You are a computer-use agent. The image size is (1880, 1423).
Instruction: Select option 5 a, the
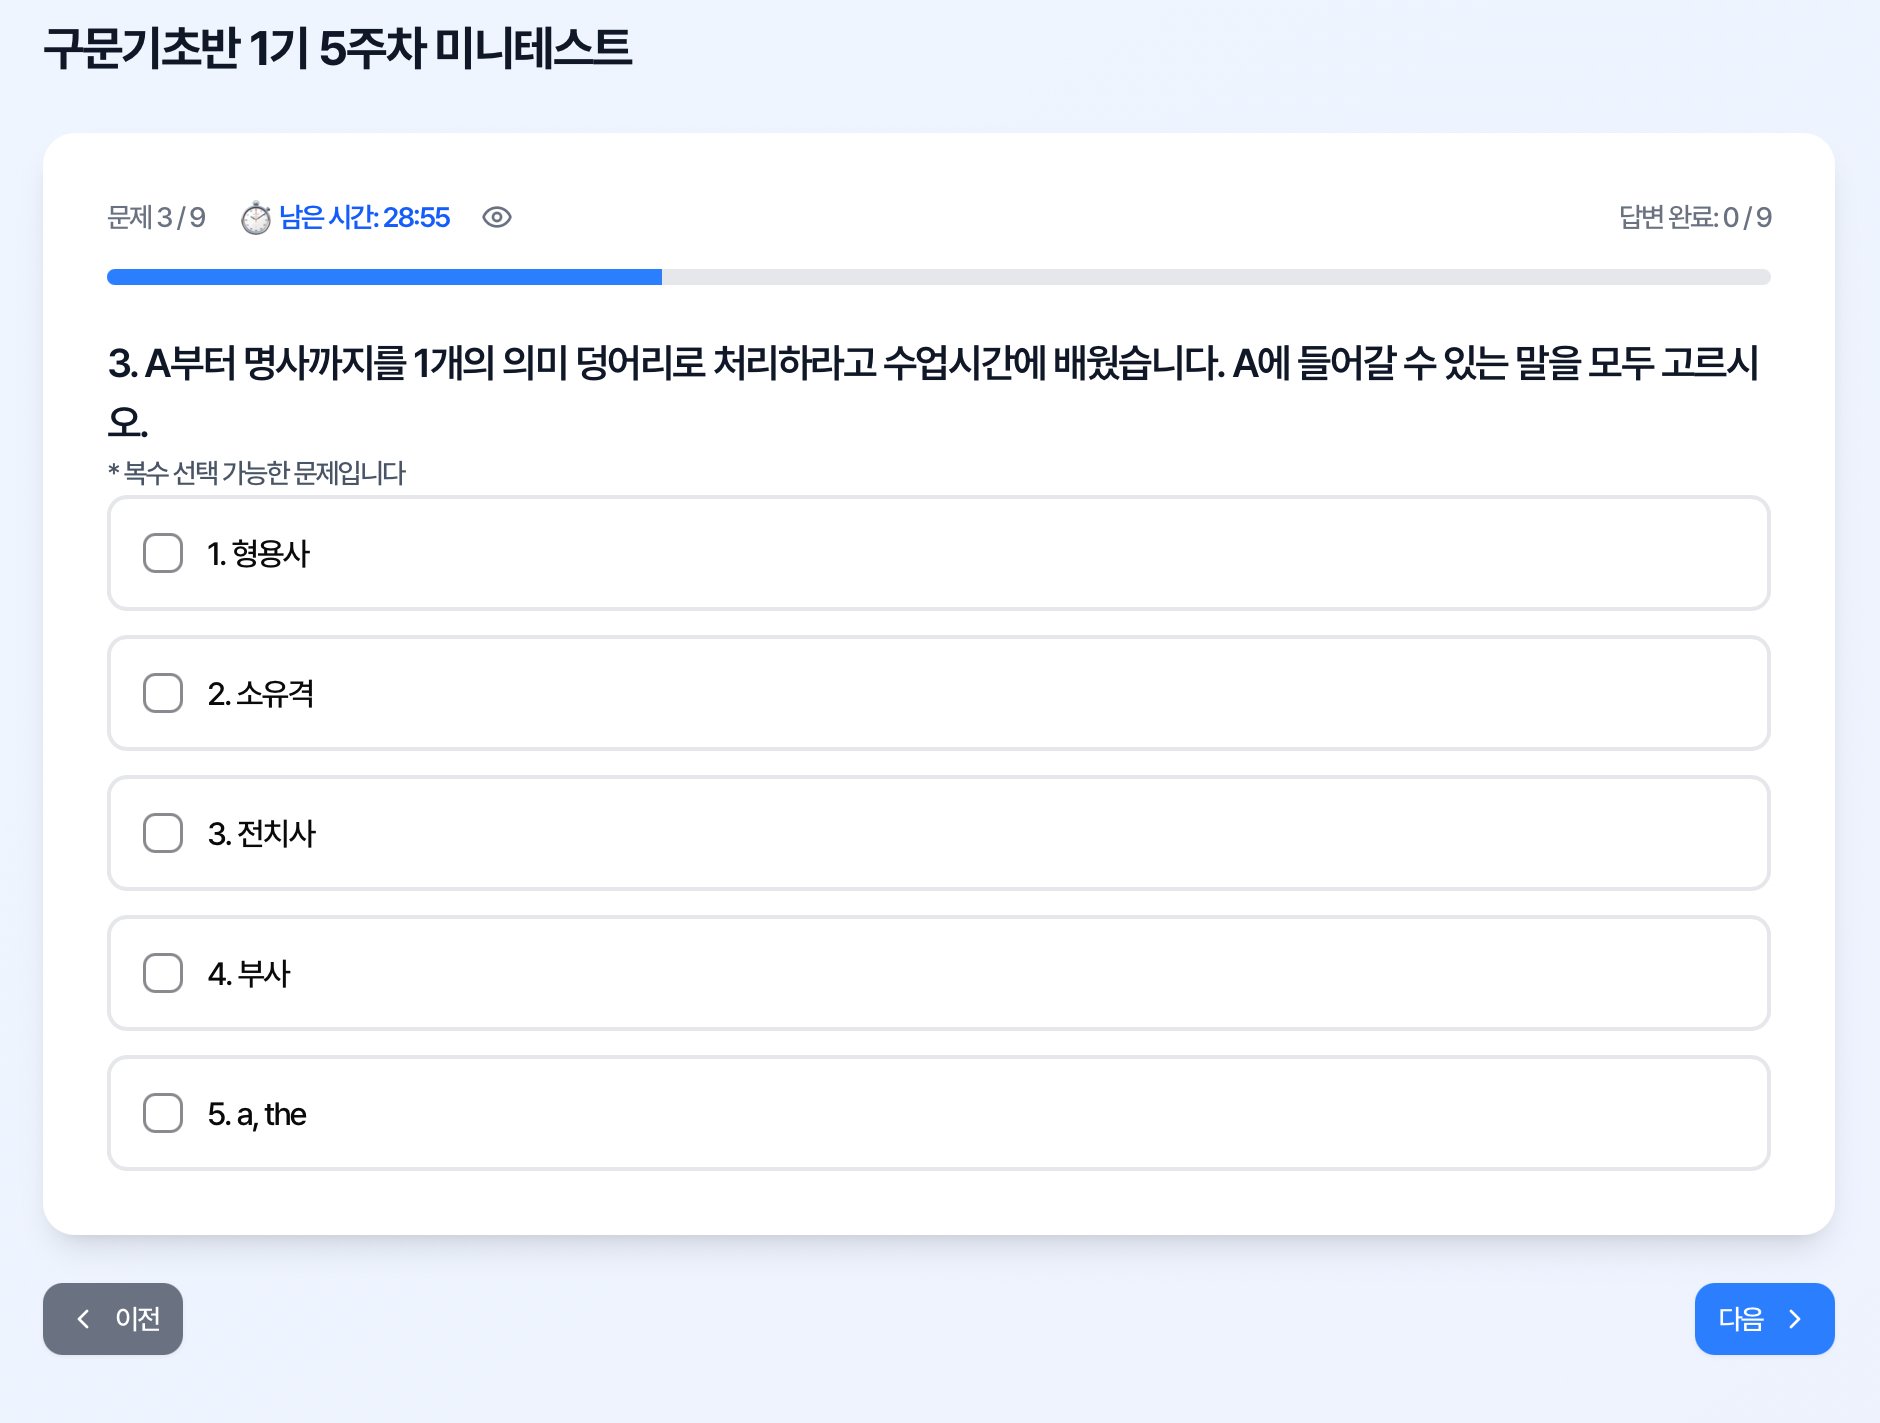(x=162, y=1113)
